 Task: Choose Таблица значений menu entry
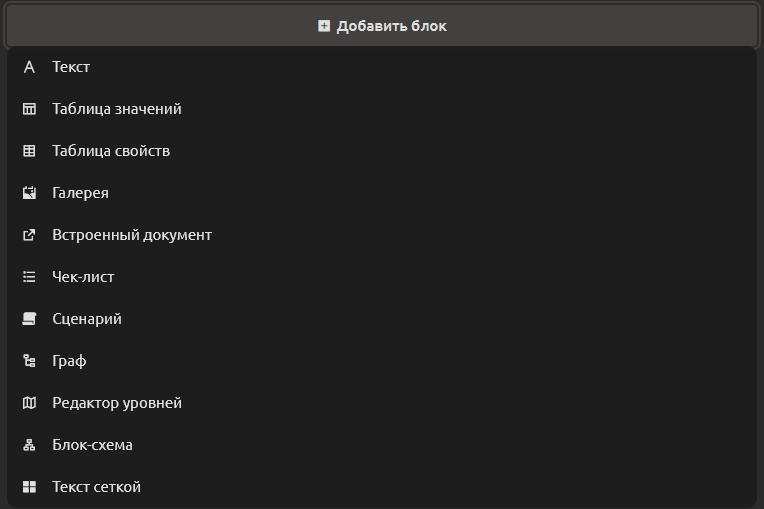tap(382, 109)
